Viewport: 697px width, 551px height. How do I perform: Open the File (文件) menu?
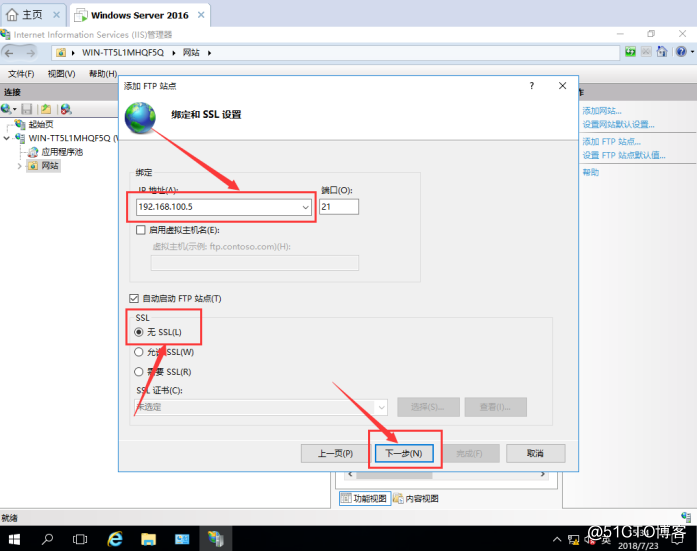tap(21, 74)
